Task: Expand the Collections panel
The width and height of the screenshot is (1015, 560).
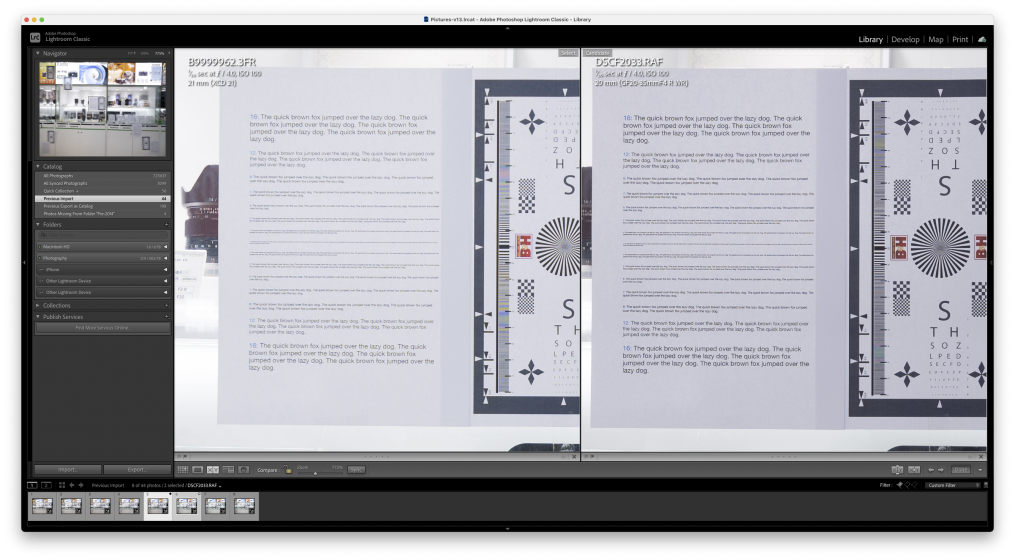Action: pyautogui.click(x=39, y=305)
